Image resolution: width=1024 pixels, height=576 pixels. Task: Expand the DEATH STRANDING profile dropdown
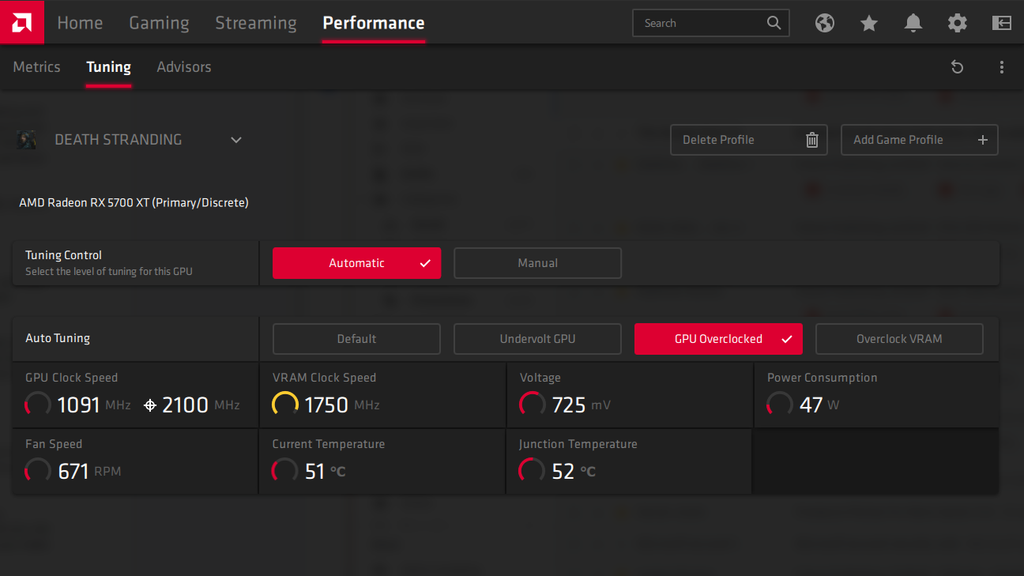tap(235, 140)
